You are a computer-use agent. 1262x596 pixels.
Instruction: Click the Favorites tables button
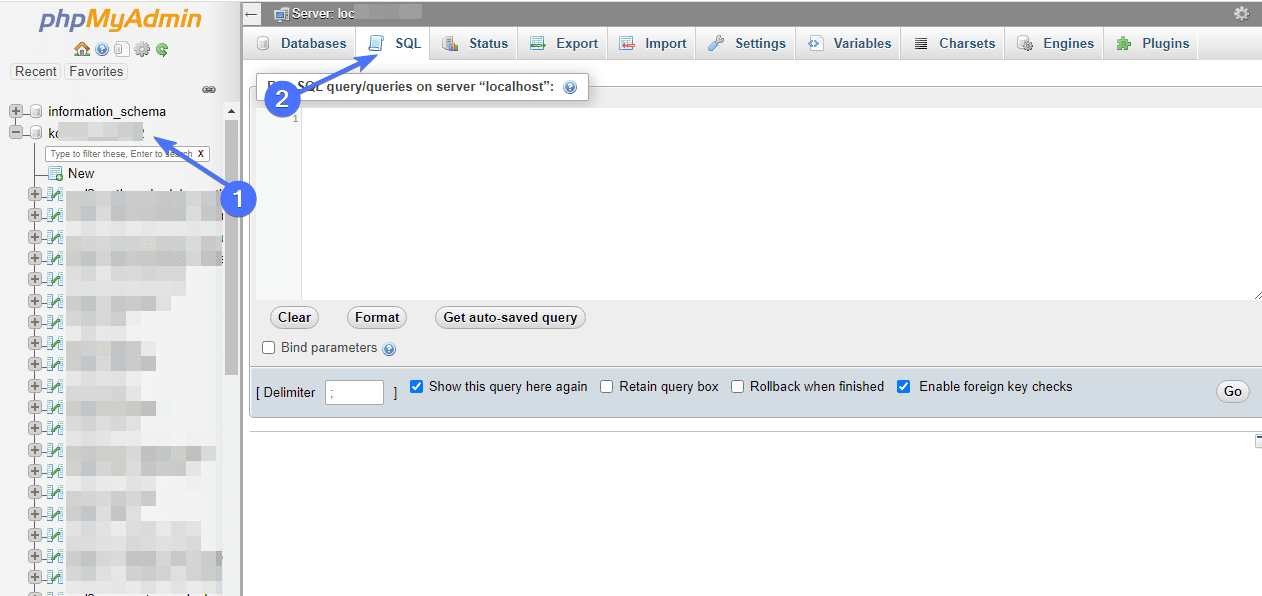point(96,72)
